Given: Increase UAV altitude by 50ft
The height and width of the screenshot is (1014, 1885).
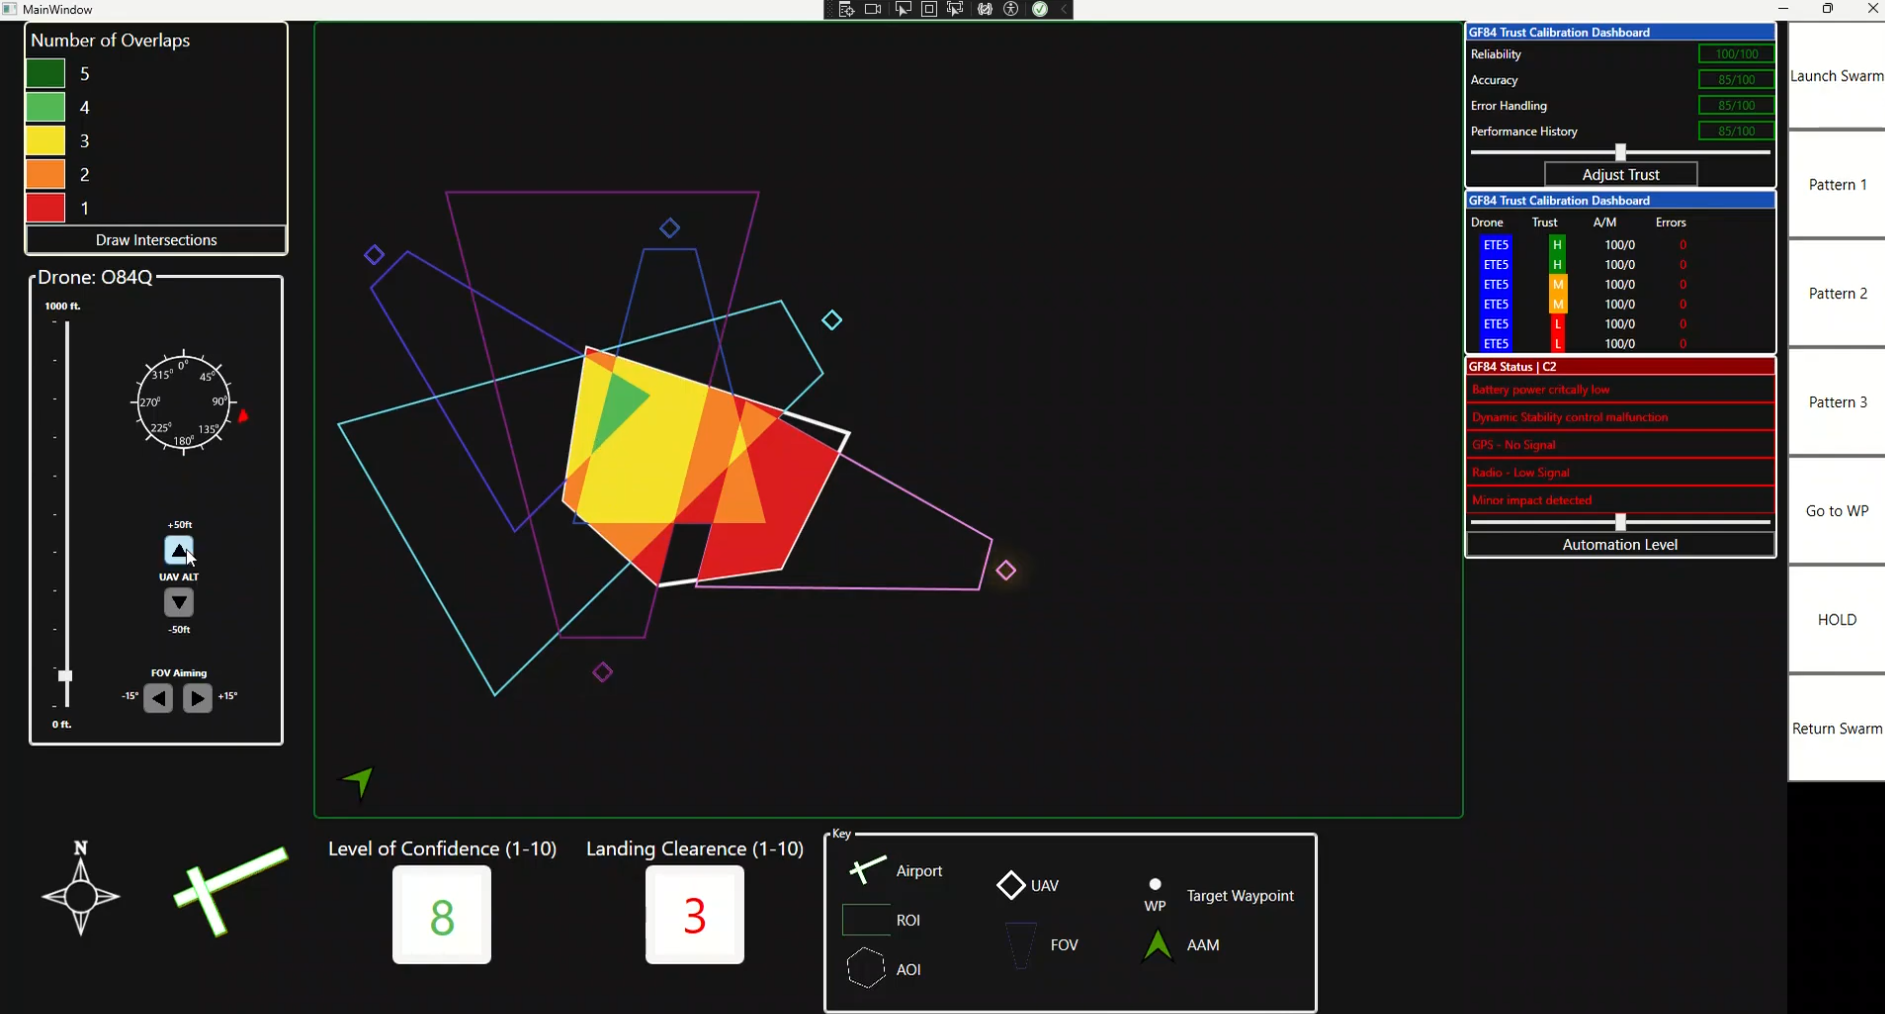Looking at the screenshot, I should pos(179,550).
